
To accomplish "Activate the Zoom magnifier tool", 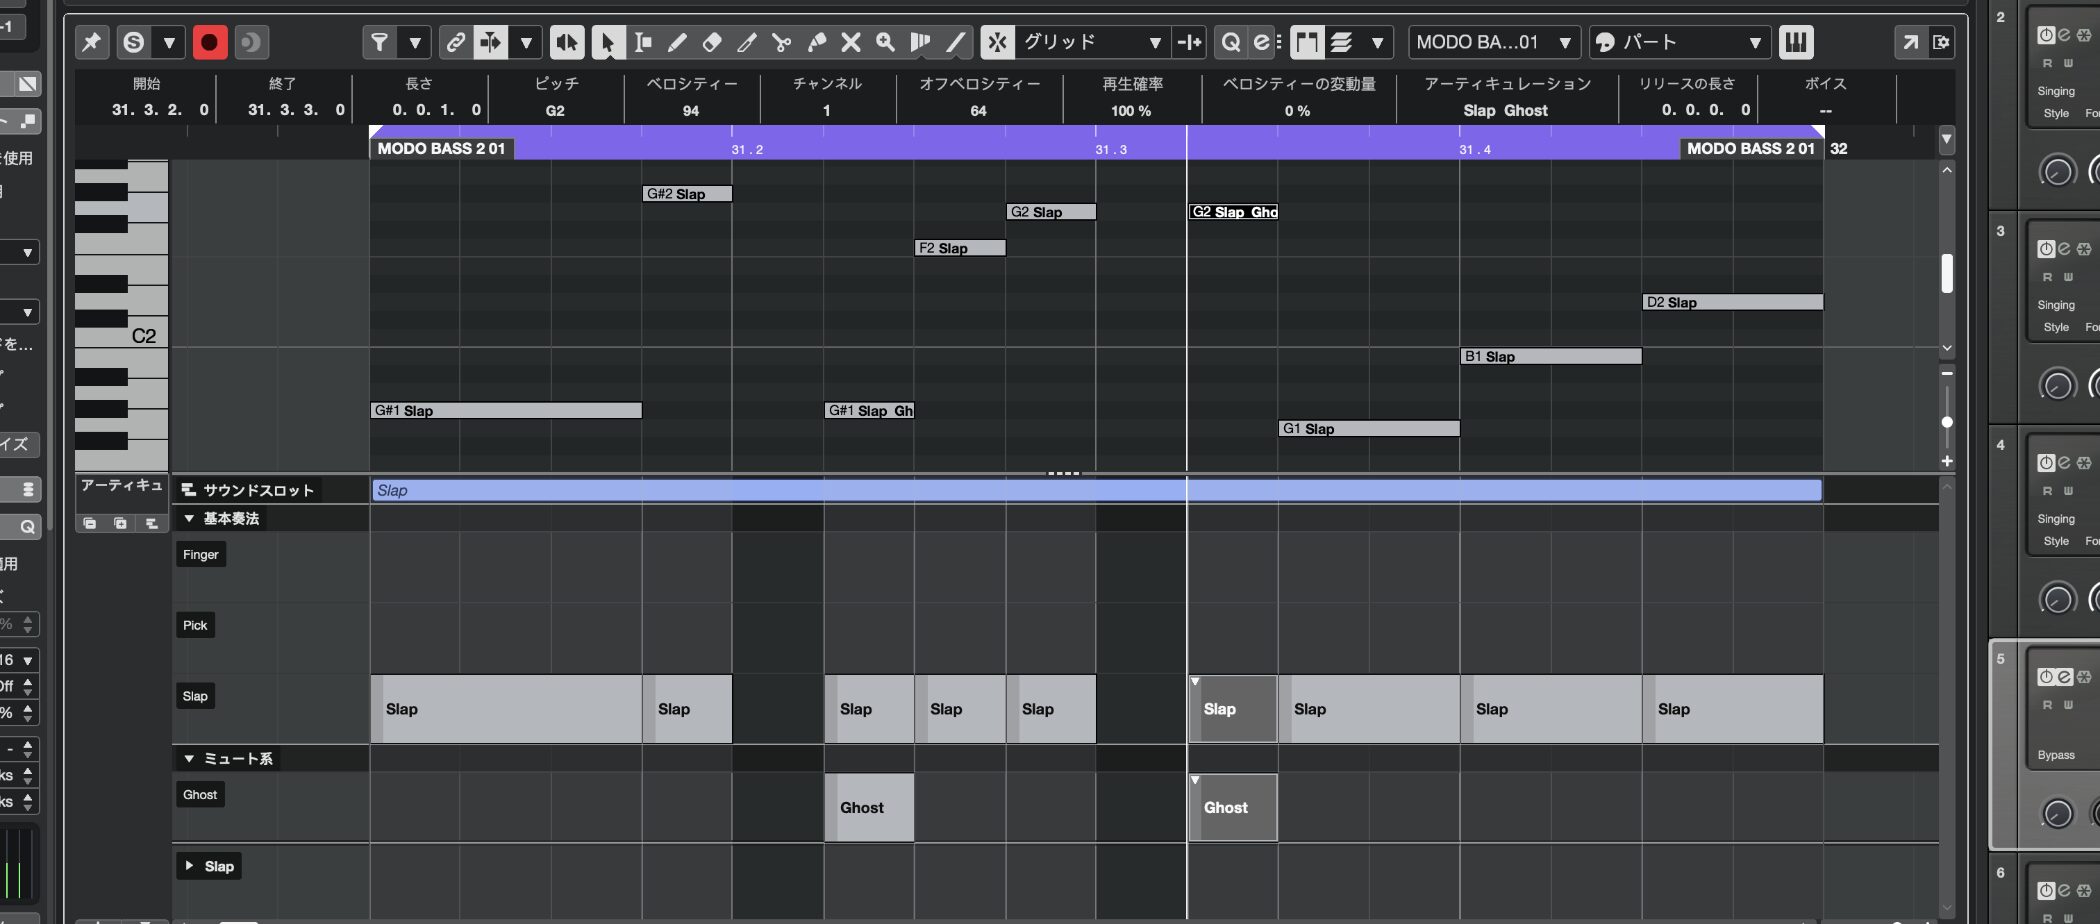I will pyautogui.click(x=885, y=42).
